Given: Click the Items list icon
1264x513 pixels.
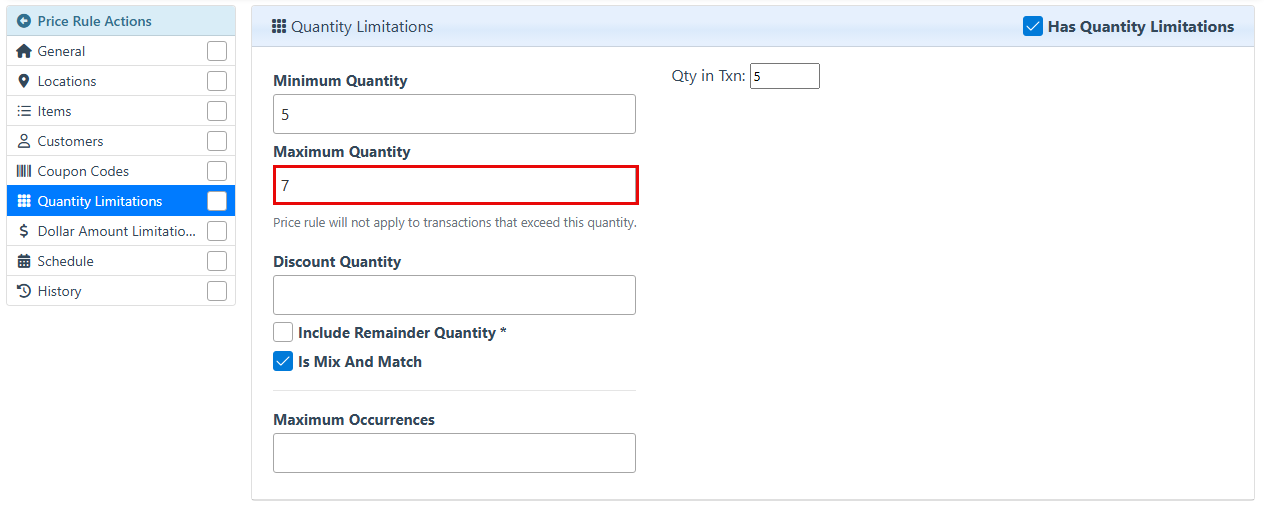Looking at the screenshot, I should click(x=24, y=111).
